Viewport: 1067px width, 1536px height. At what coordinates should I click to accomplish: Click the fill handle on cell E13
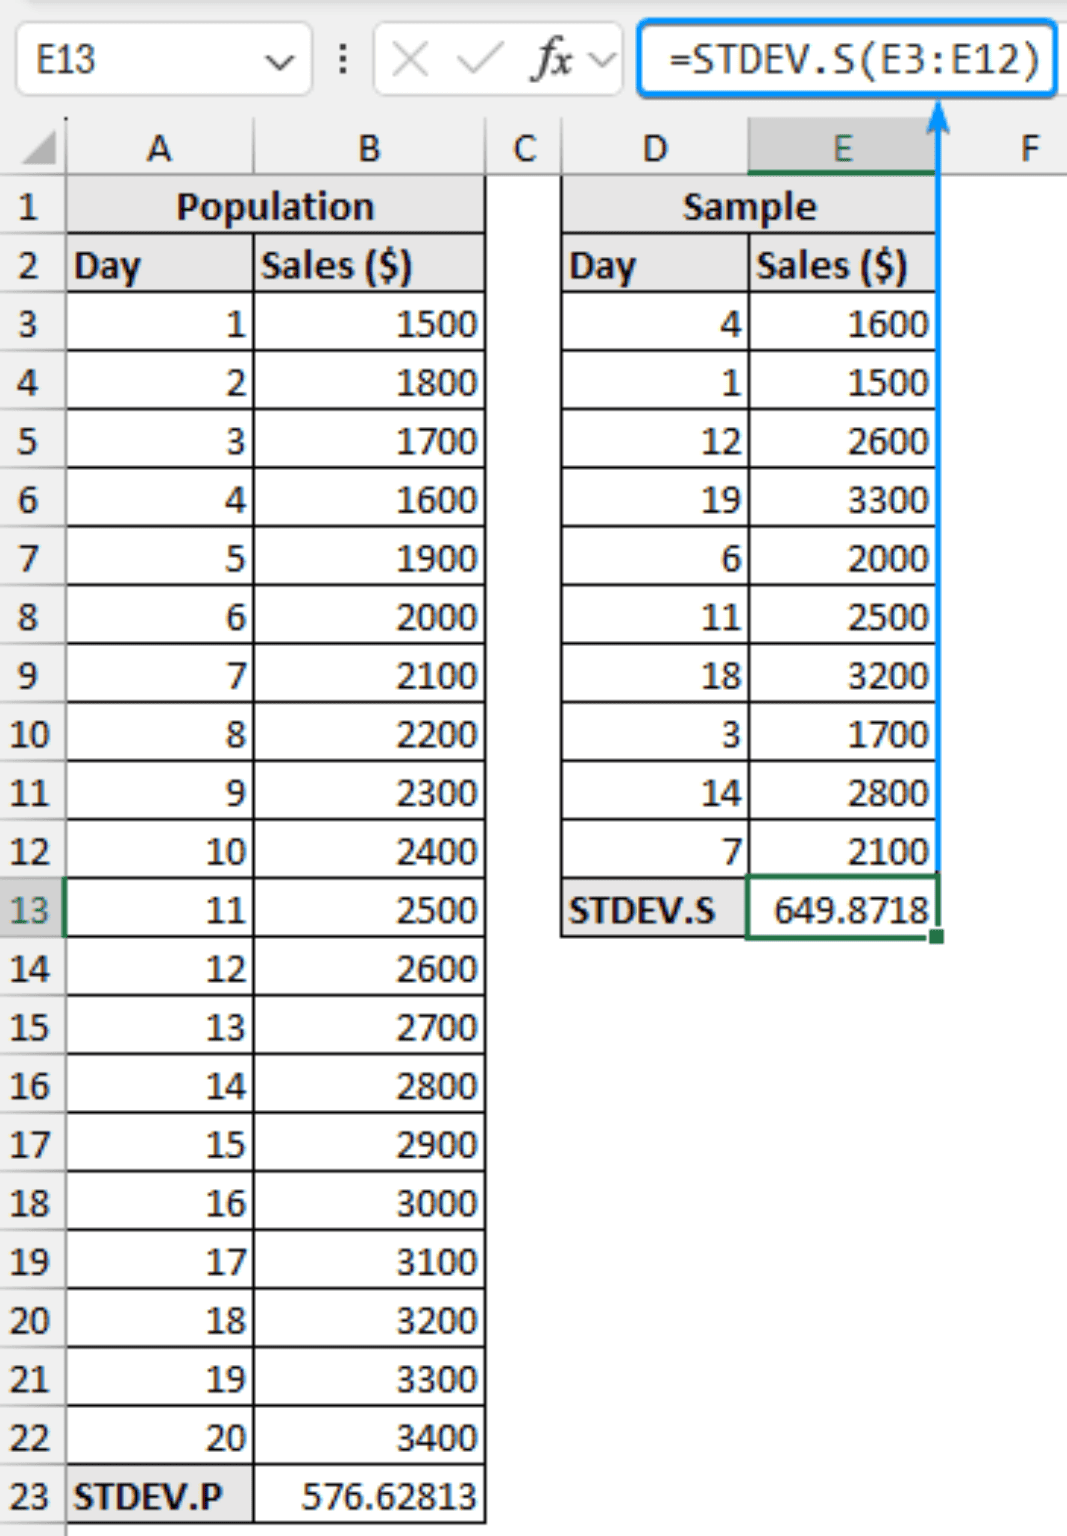click(936, 936)
